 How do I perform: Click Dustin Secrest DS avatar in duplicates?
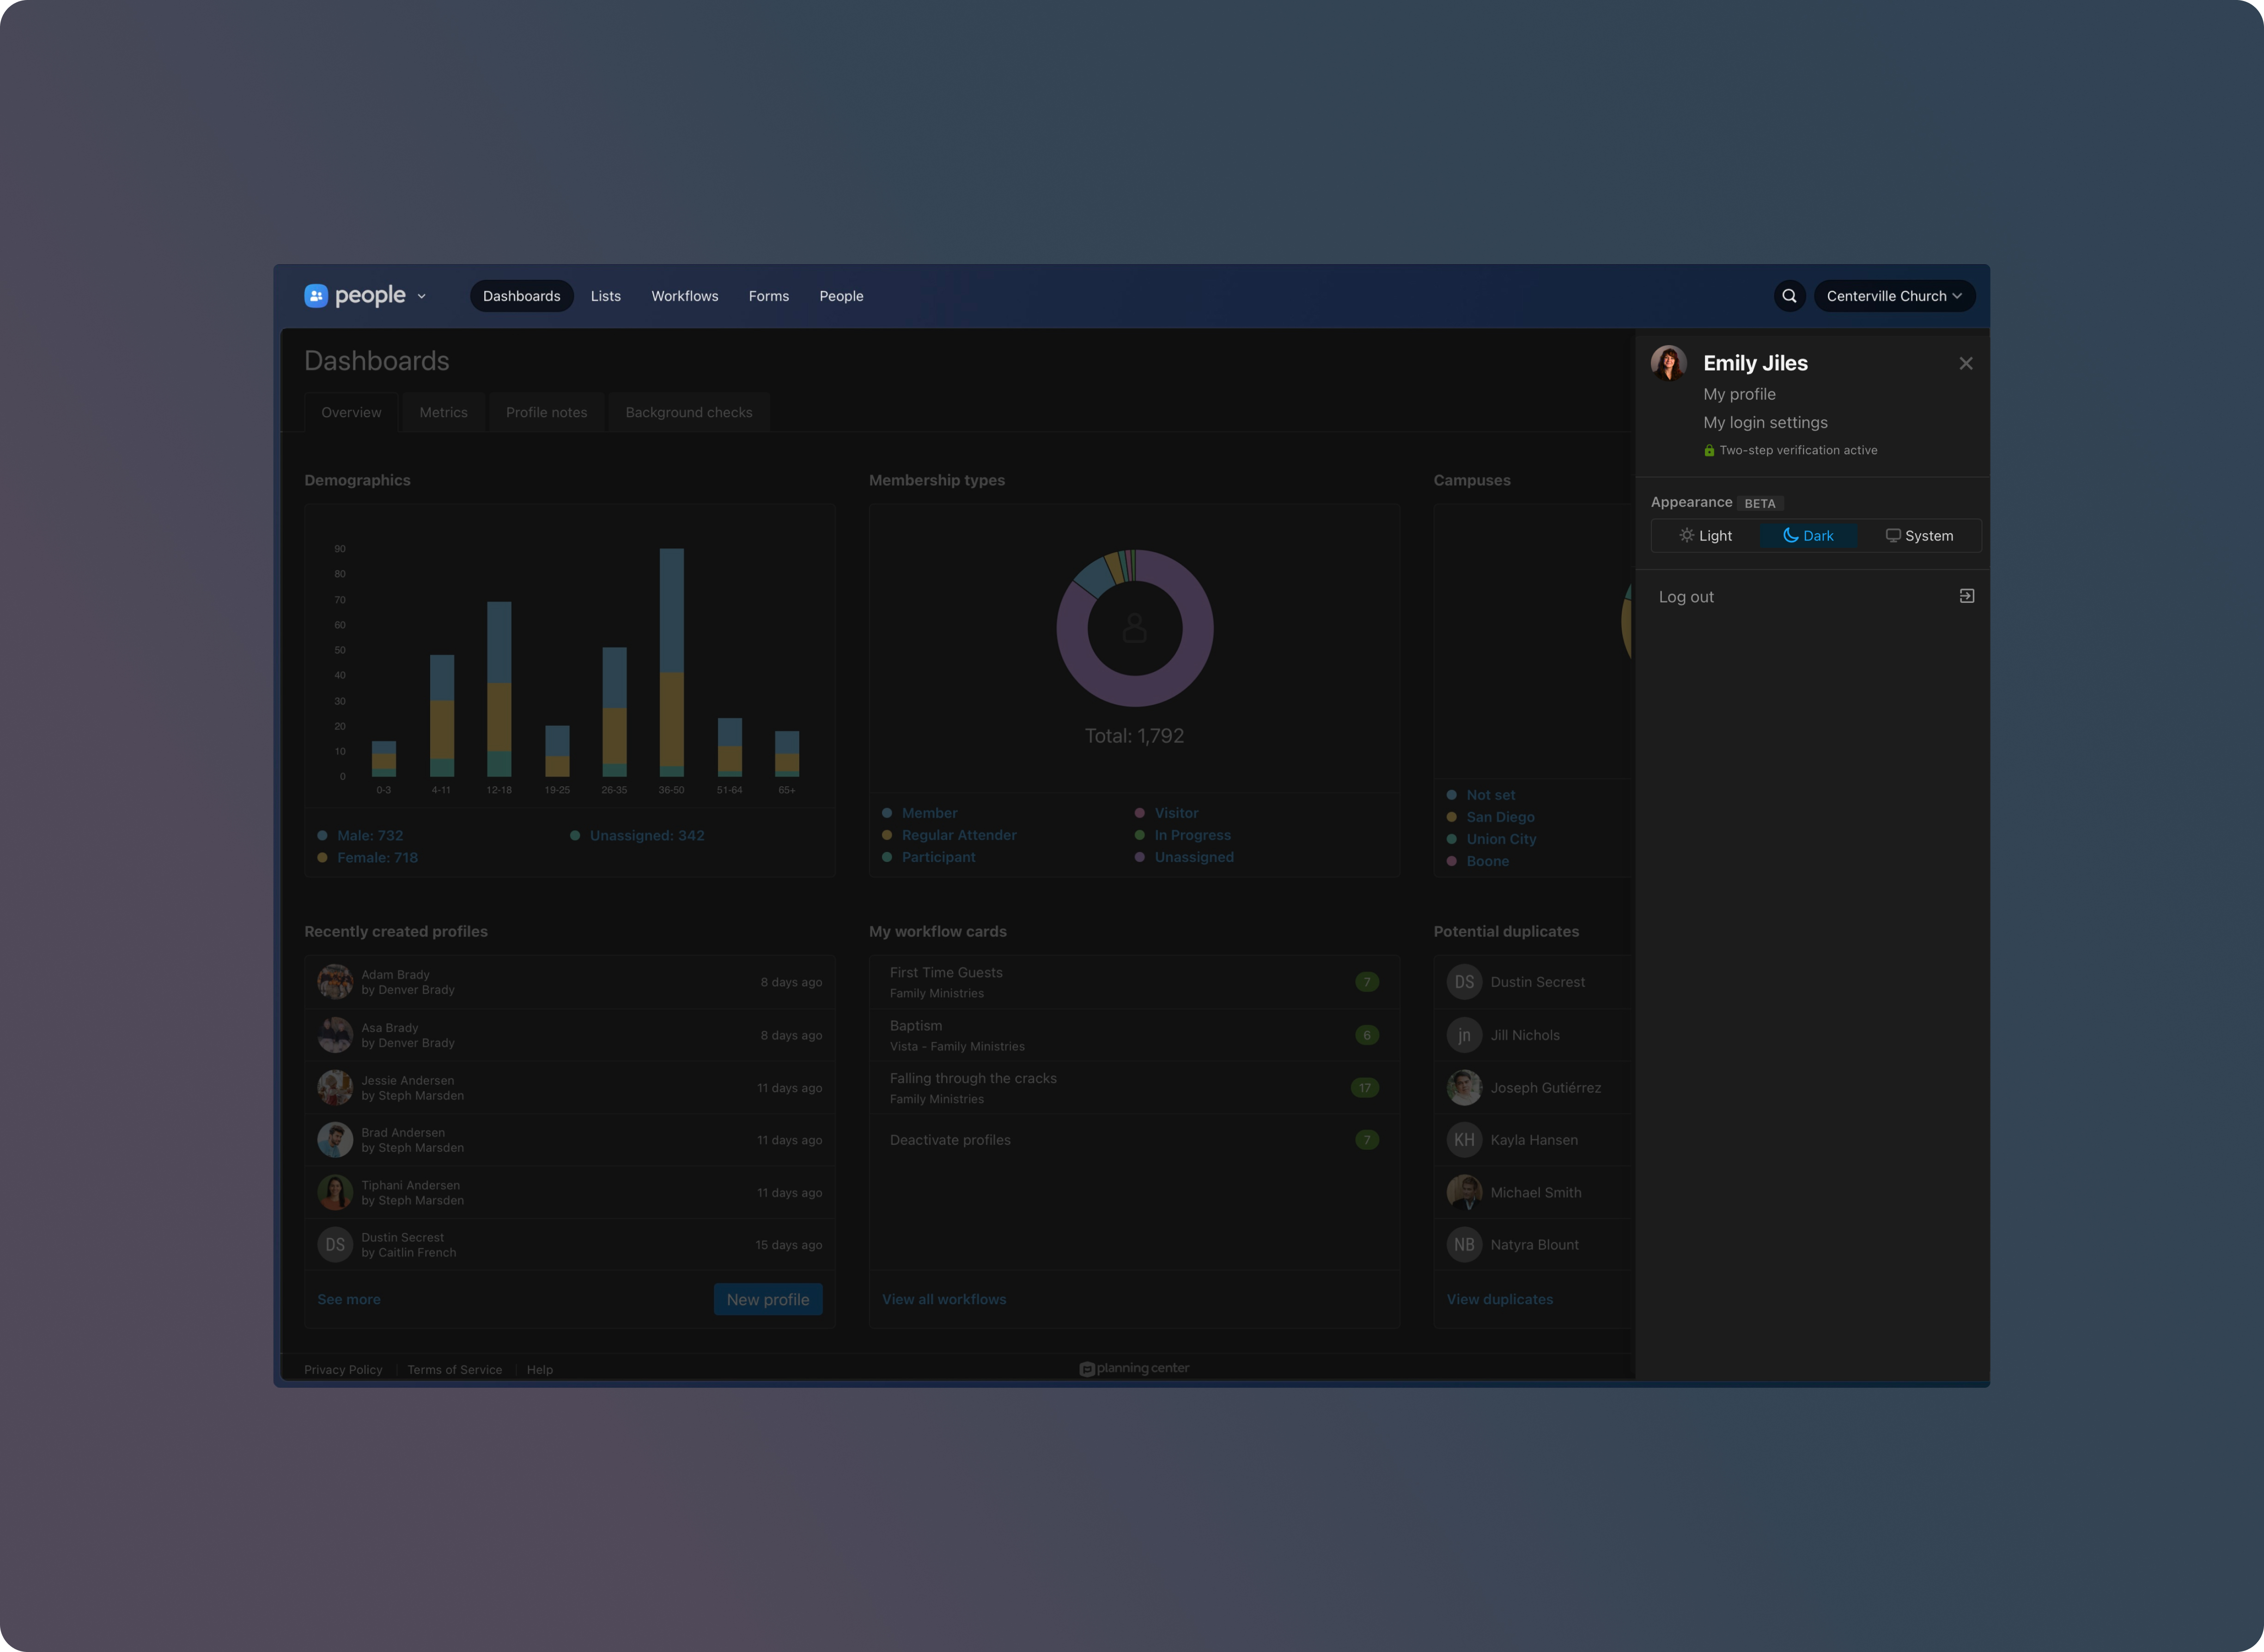pos(1464,982)
